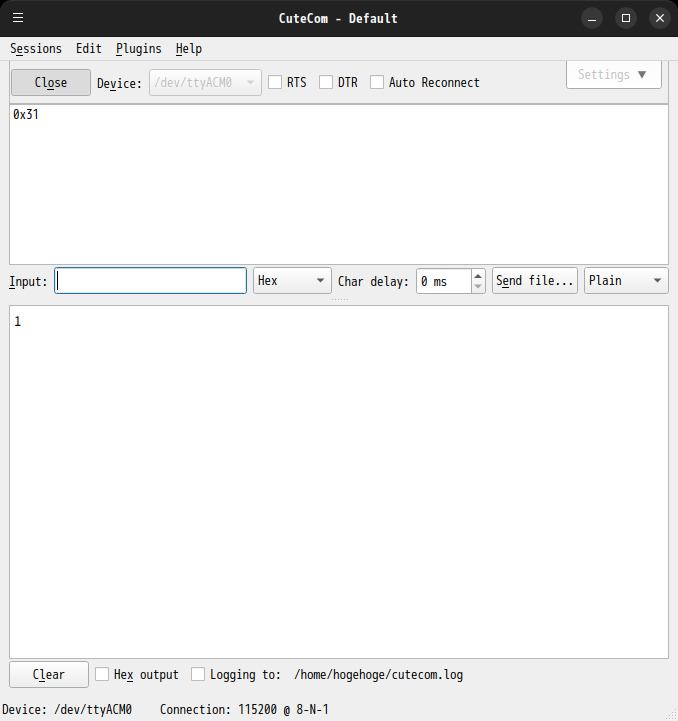Minimize the CuteCom window
This screenshot has height=721, width=678.
pos(592,18)
